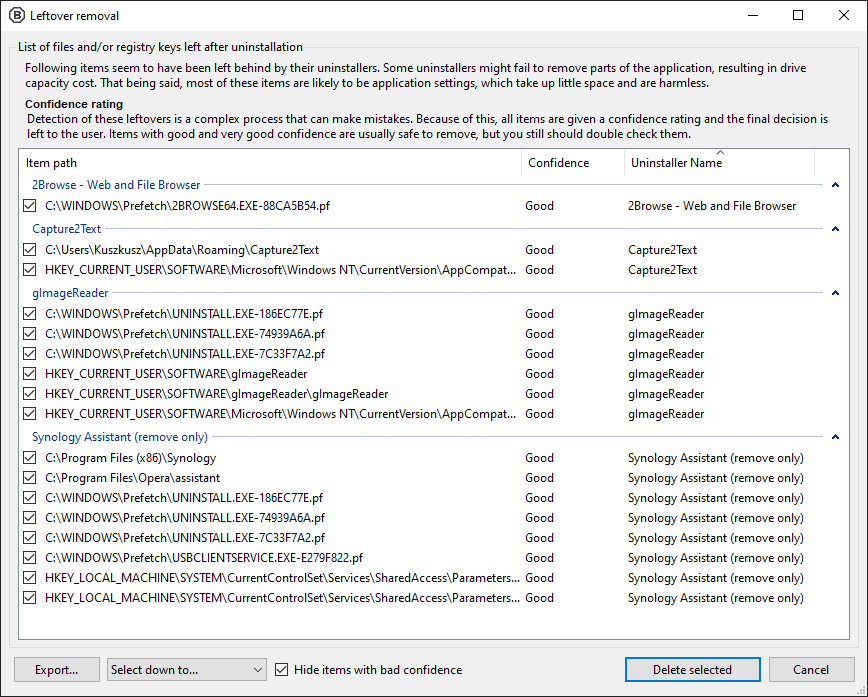Click the app icon in title bar
The width and height of the screenshot is (868, 697).
(x=16, y=15)
